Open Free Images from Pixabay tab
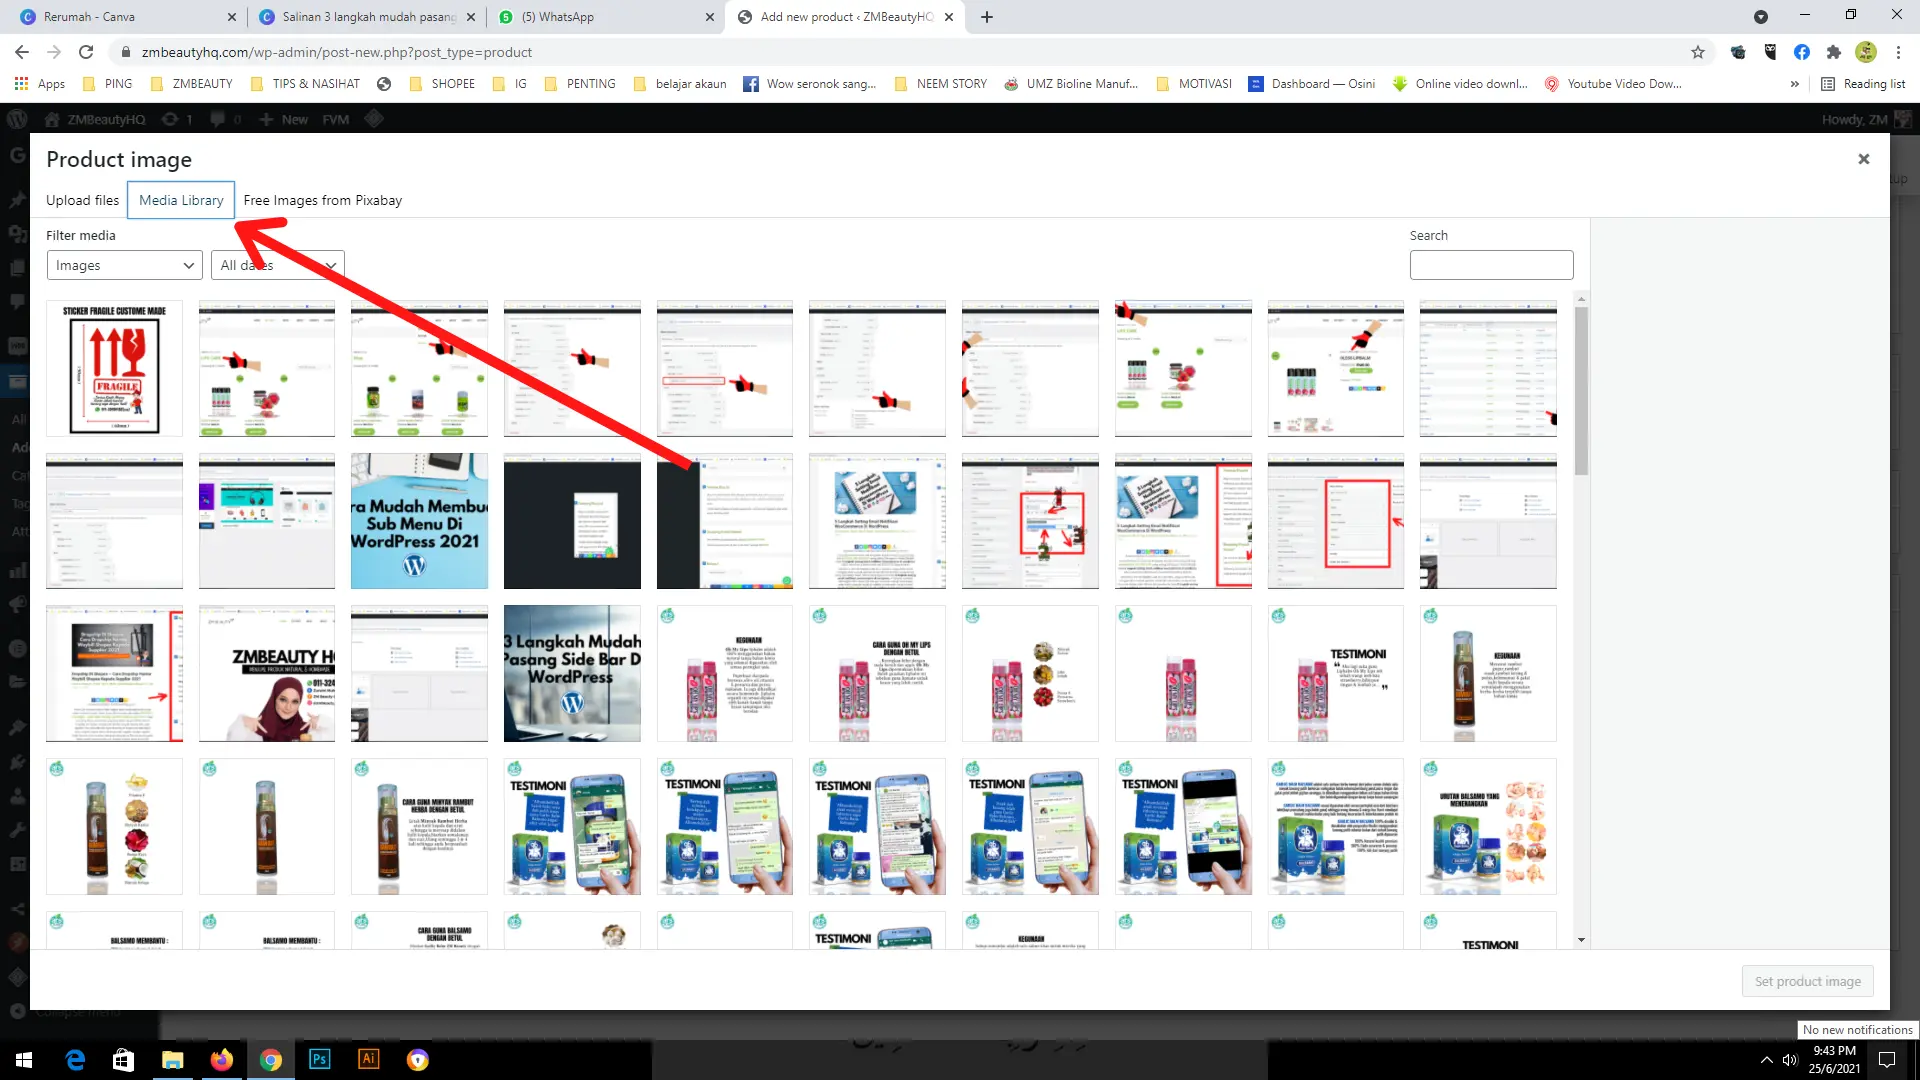 [x=322, y=200]
